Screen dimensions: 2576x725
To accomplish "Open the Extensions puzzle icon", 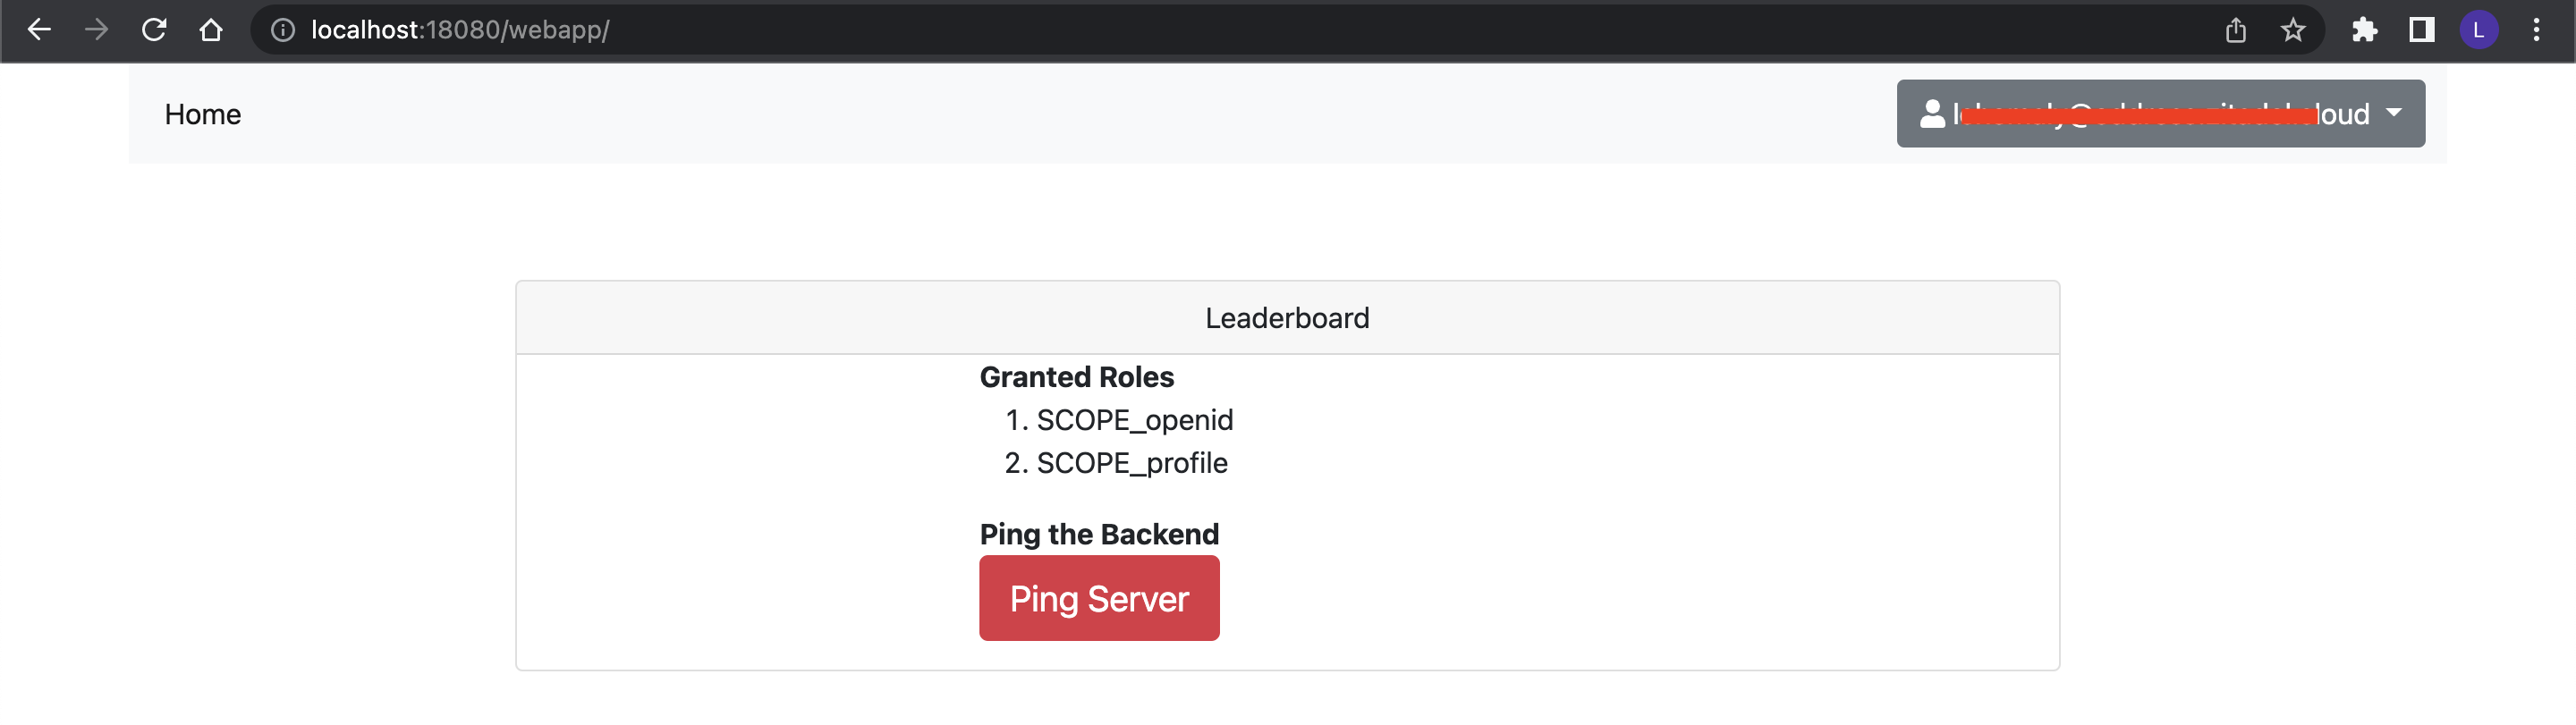I will point(2364,30).
